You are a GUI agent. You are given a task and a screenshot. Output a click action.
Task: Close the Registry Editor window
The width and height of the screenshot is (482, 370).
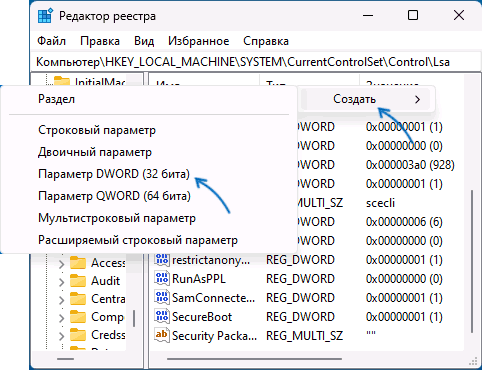click(x=459, y=15)
